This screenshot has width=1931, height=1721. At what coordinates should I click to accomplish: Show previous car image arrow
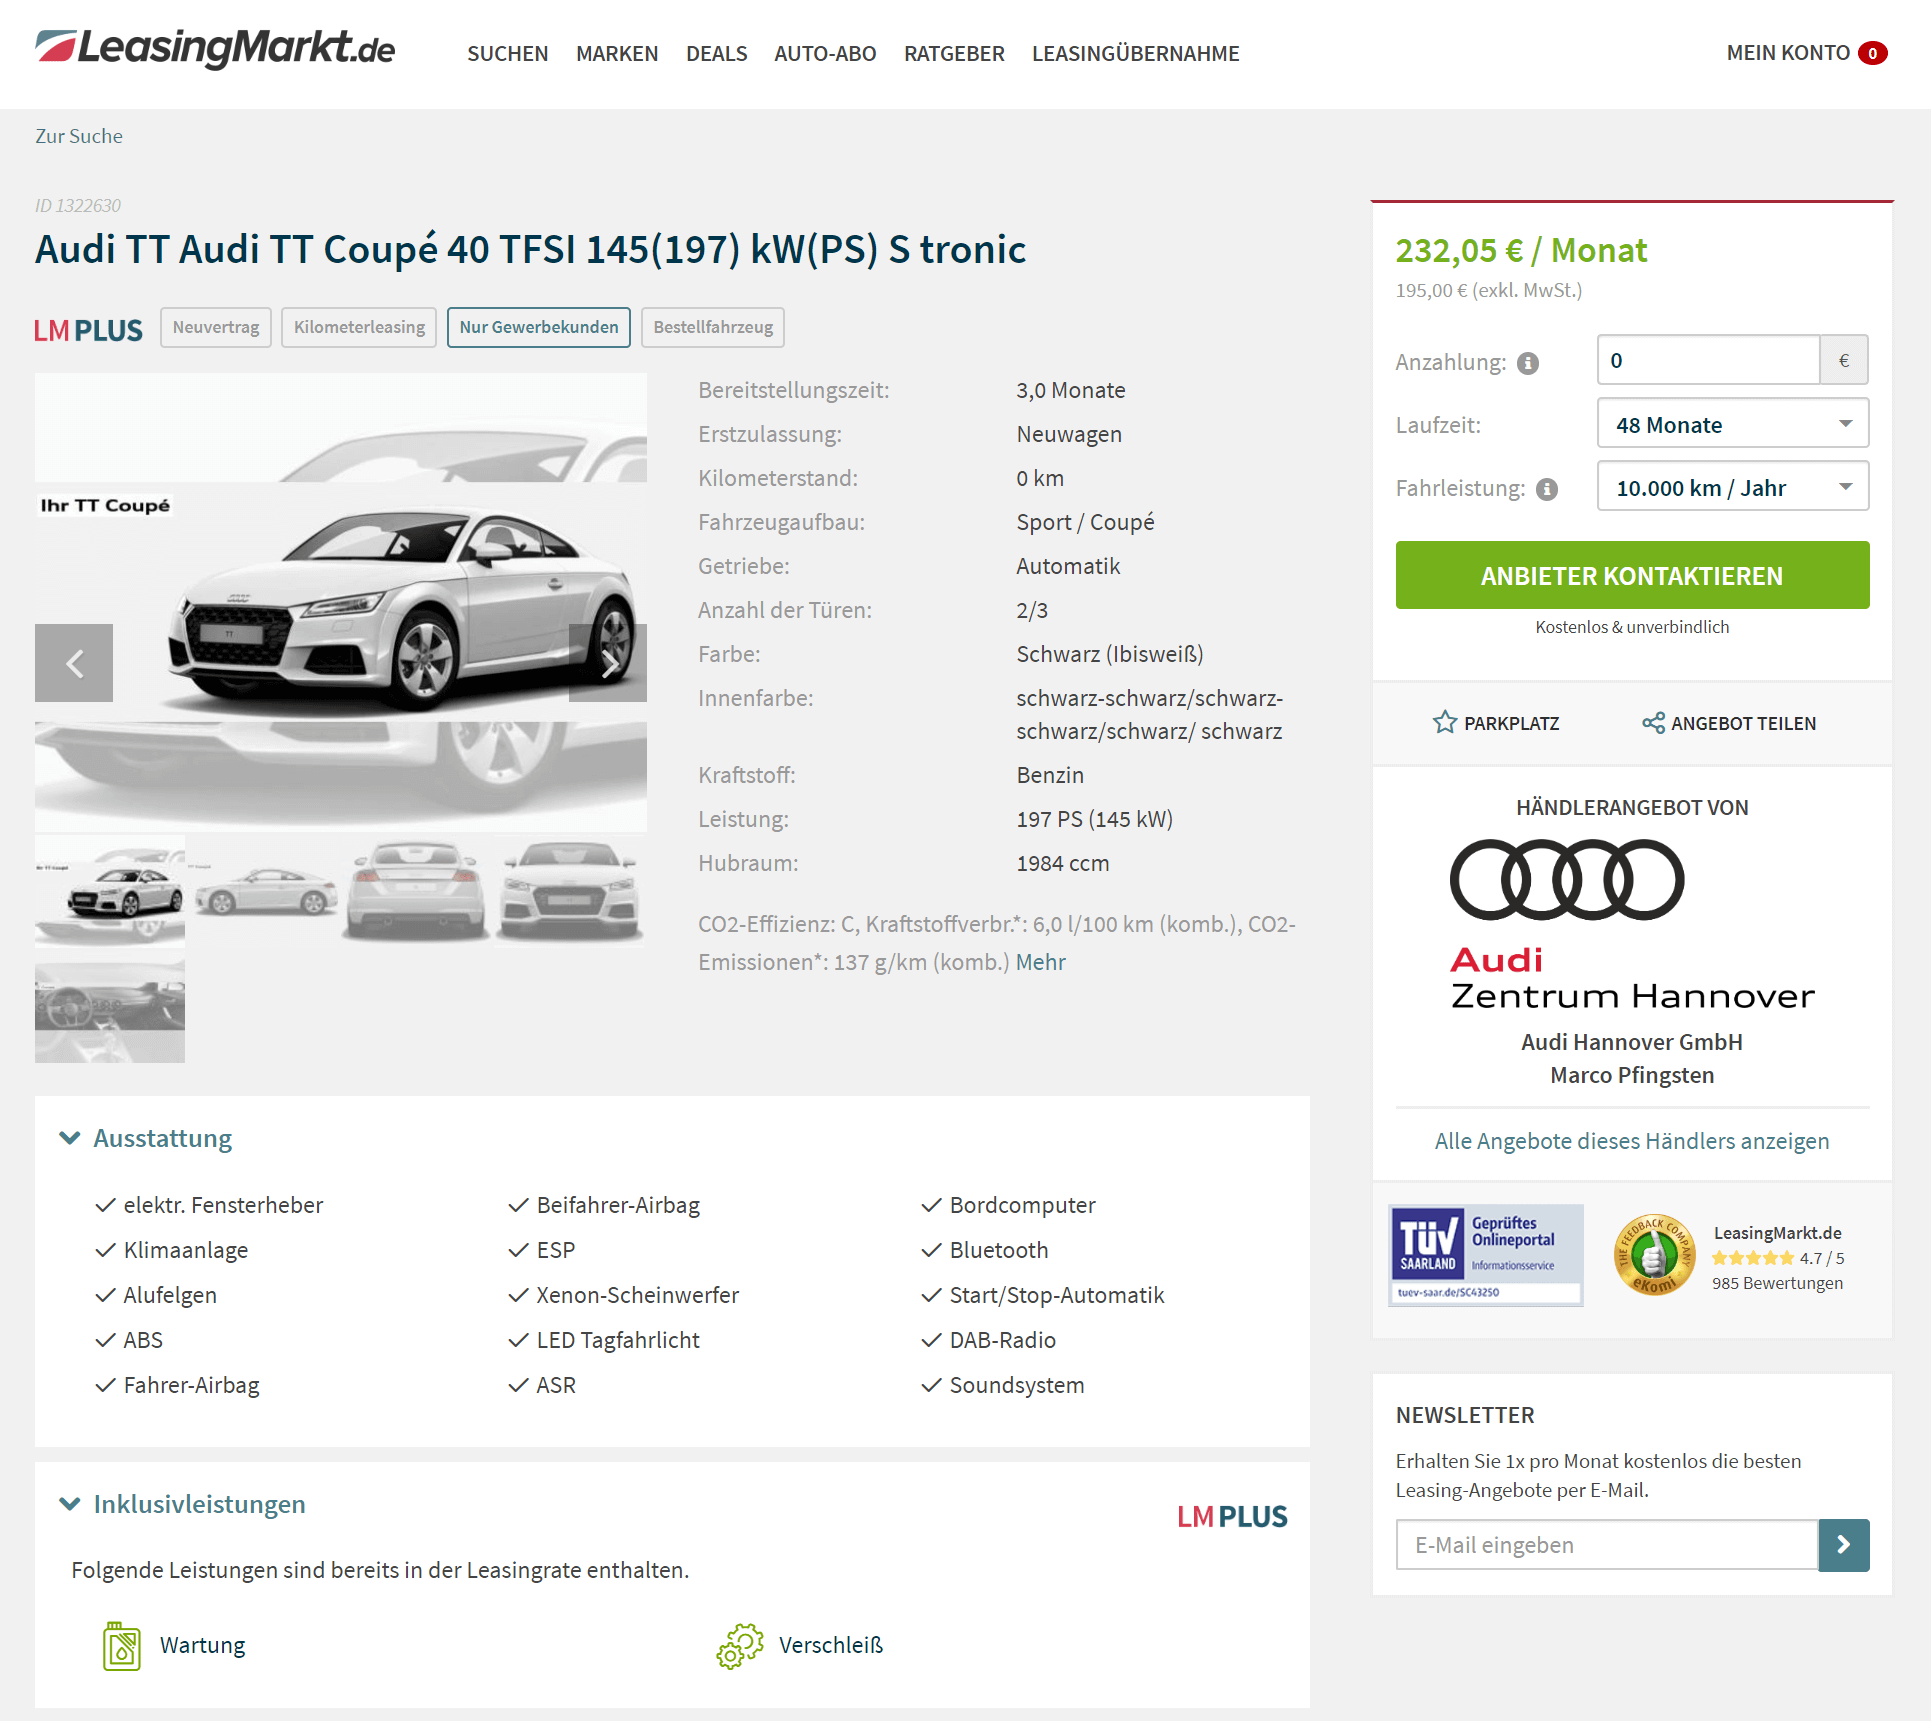[74, 663]
